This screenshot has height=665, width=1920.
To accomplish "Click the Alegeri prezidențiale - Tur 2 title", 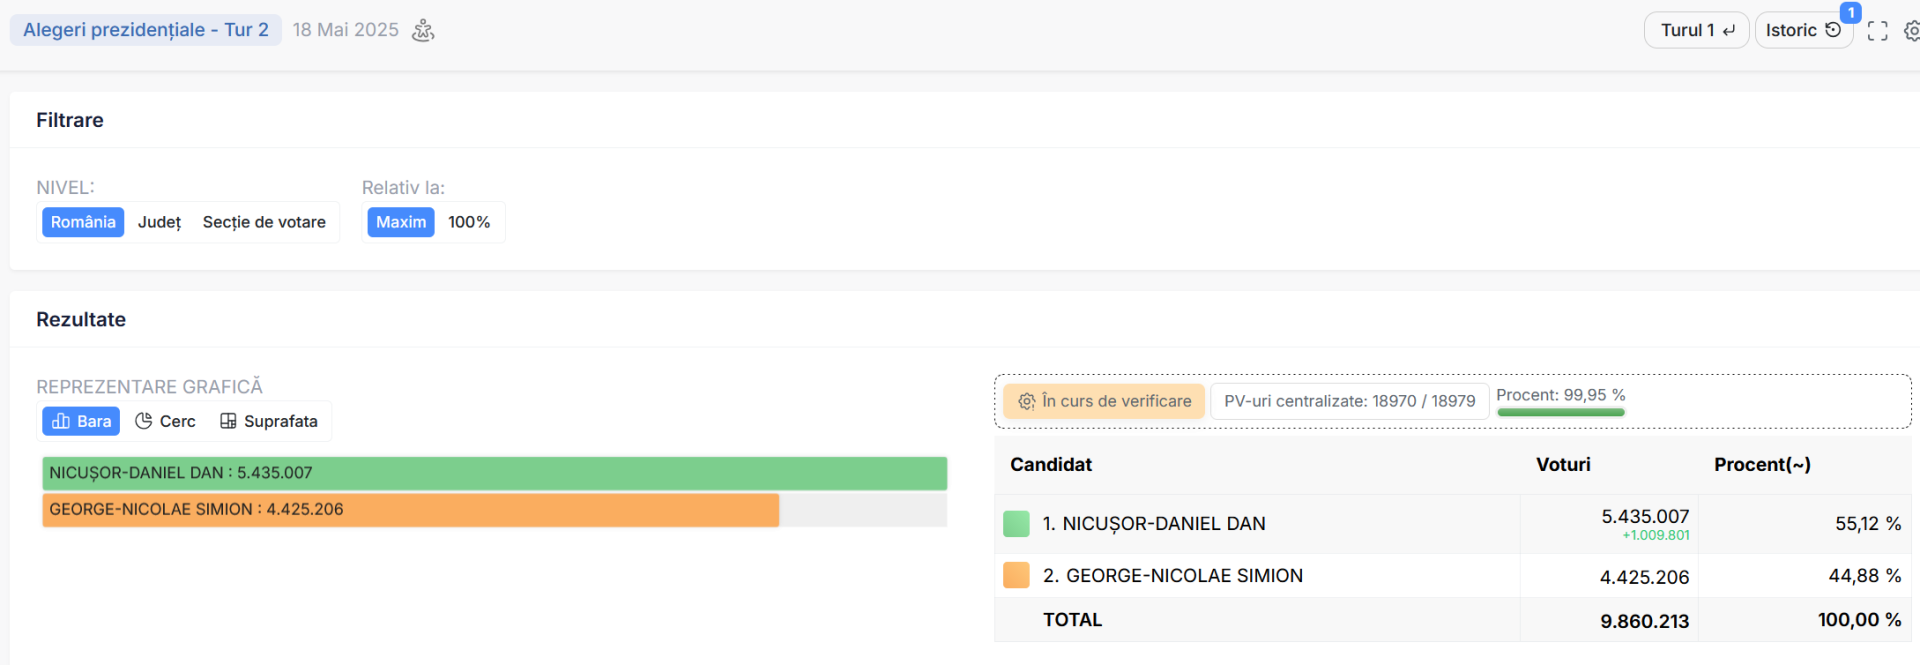I will click(146, 30).
